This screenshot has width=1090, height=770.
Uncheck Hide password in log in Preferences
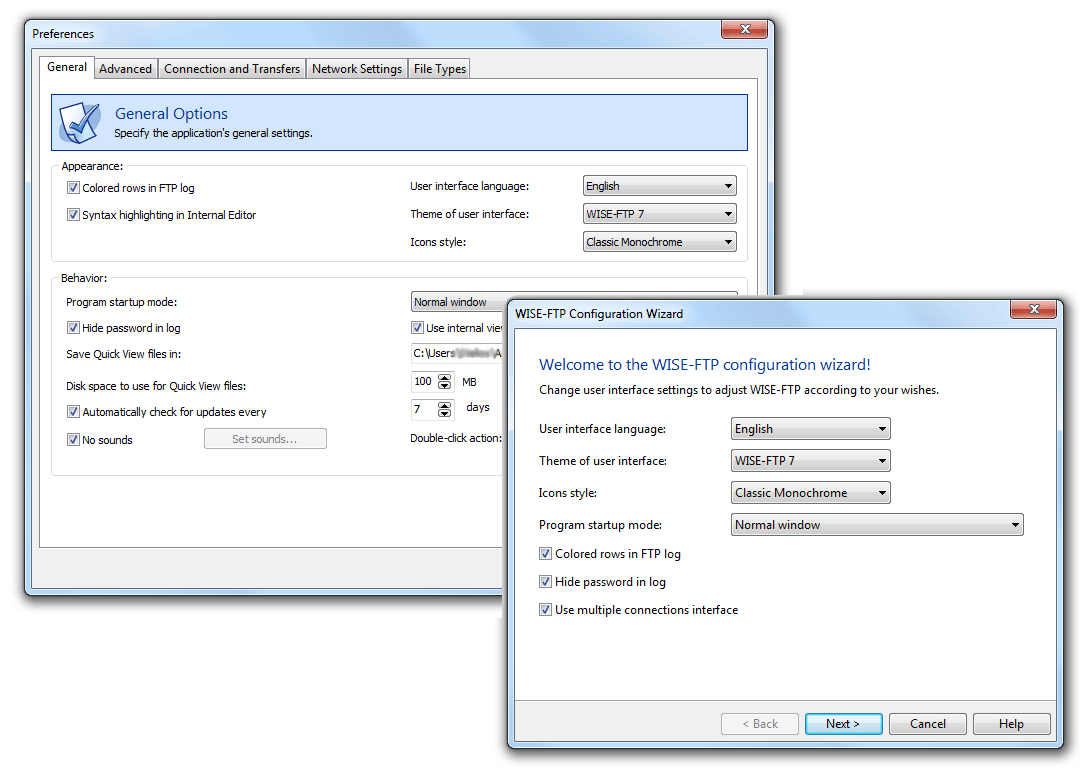73,327
